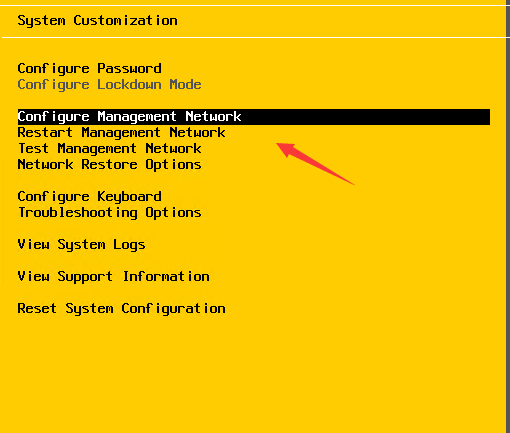Run the Test Management Network option
Screen dimensions: 510x433
109,149
